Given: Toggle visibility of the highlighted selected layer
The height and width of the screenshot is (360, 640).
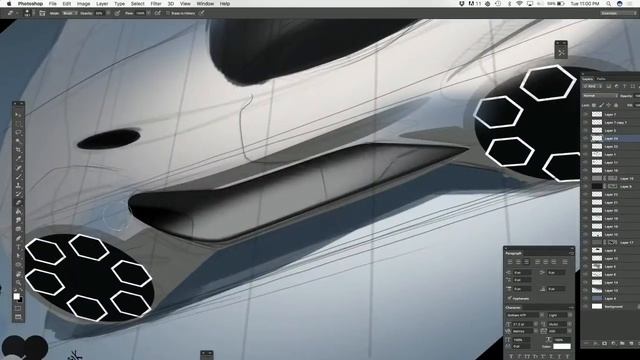Looking at the screenshot, I should 586,138.
